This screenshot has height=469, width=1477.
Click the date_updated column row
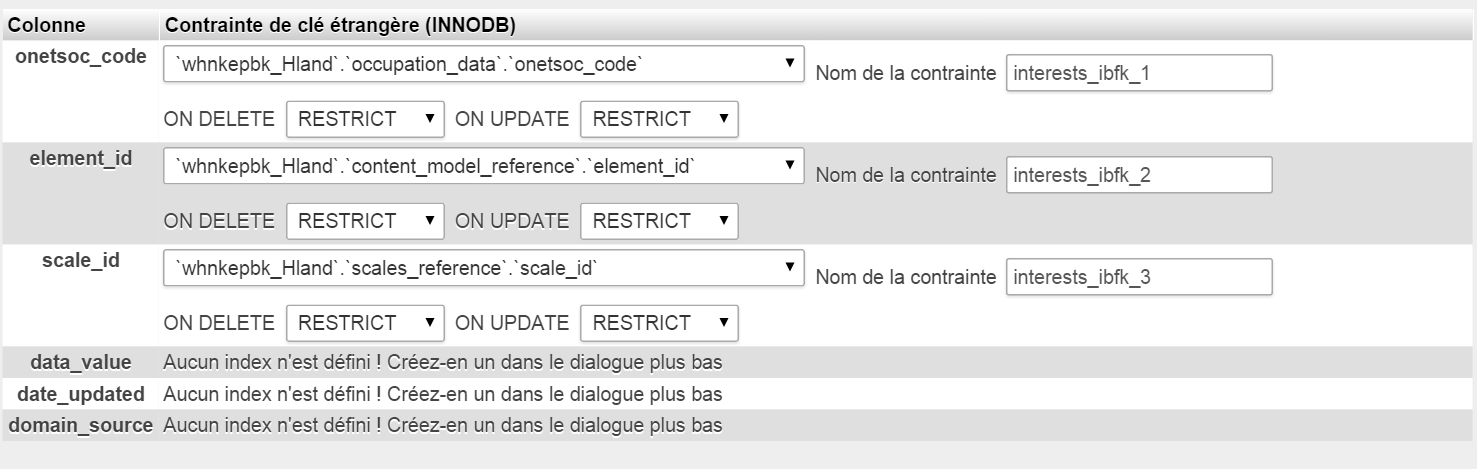[738, 394]
